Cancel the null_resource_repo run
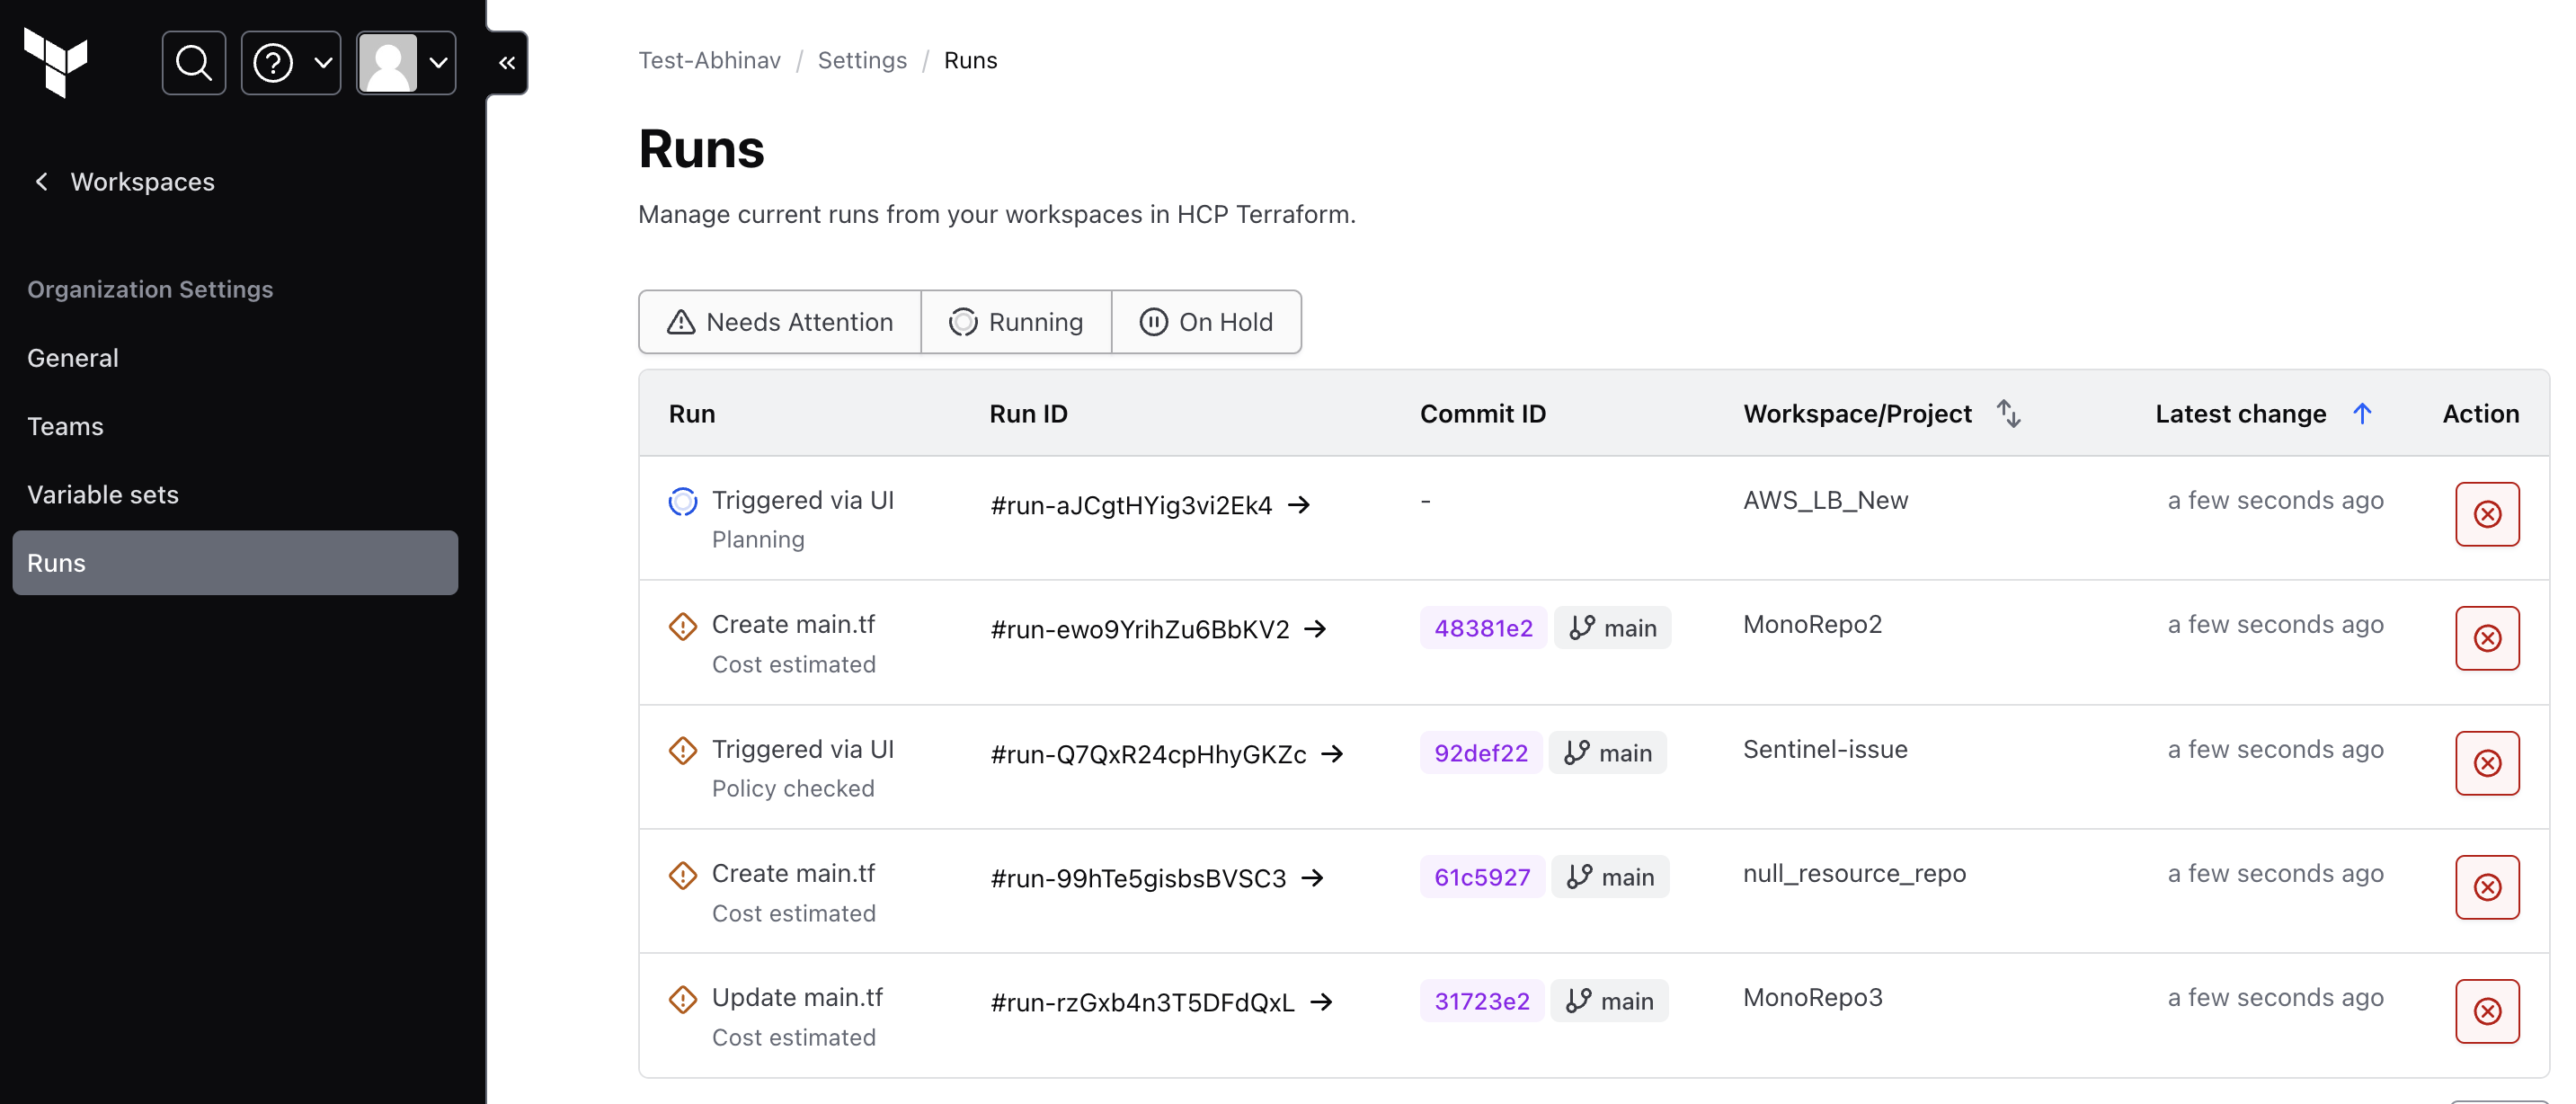This screenshot has width=2576, height=1104. pyautogui.click(x=2486, y=887)
